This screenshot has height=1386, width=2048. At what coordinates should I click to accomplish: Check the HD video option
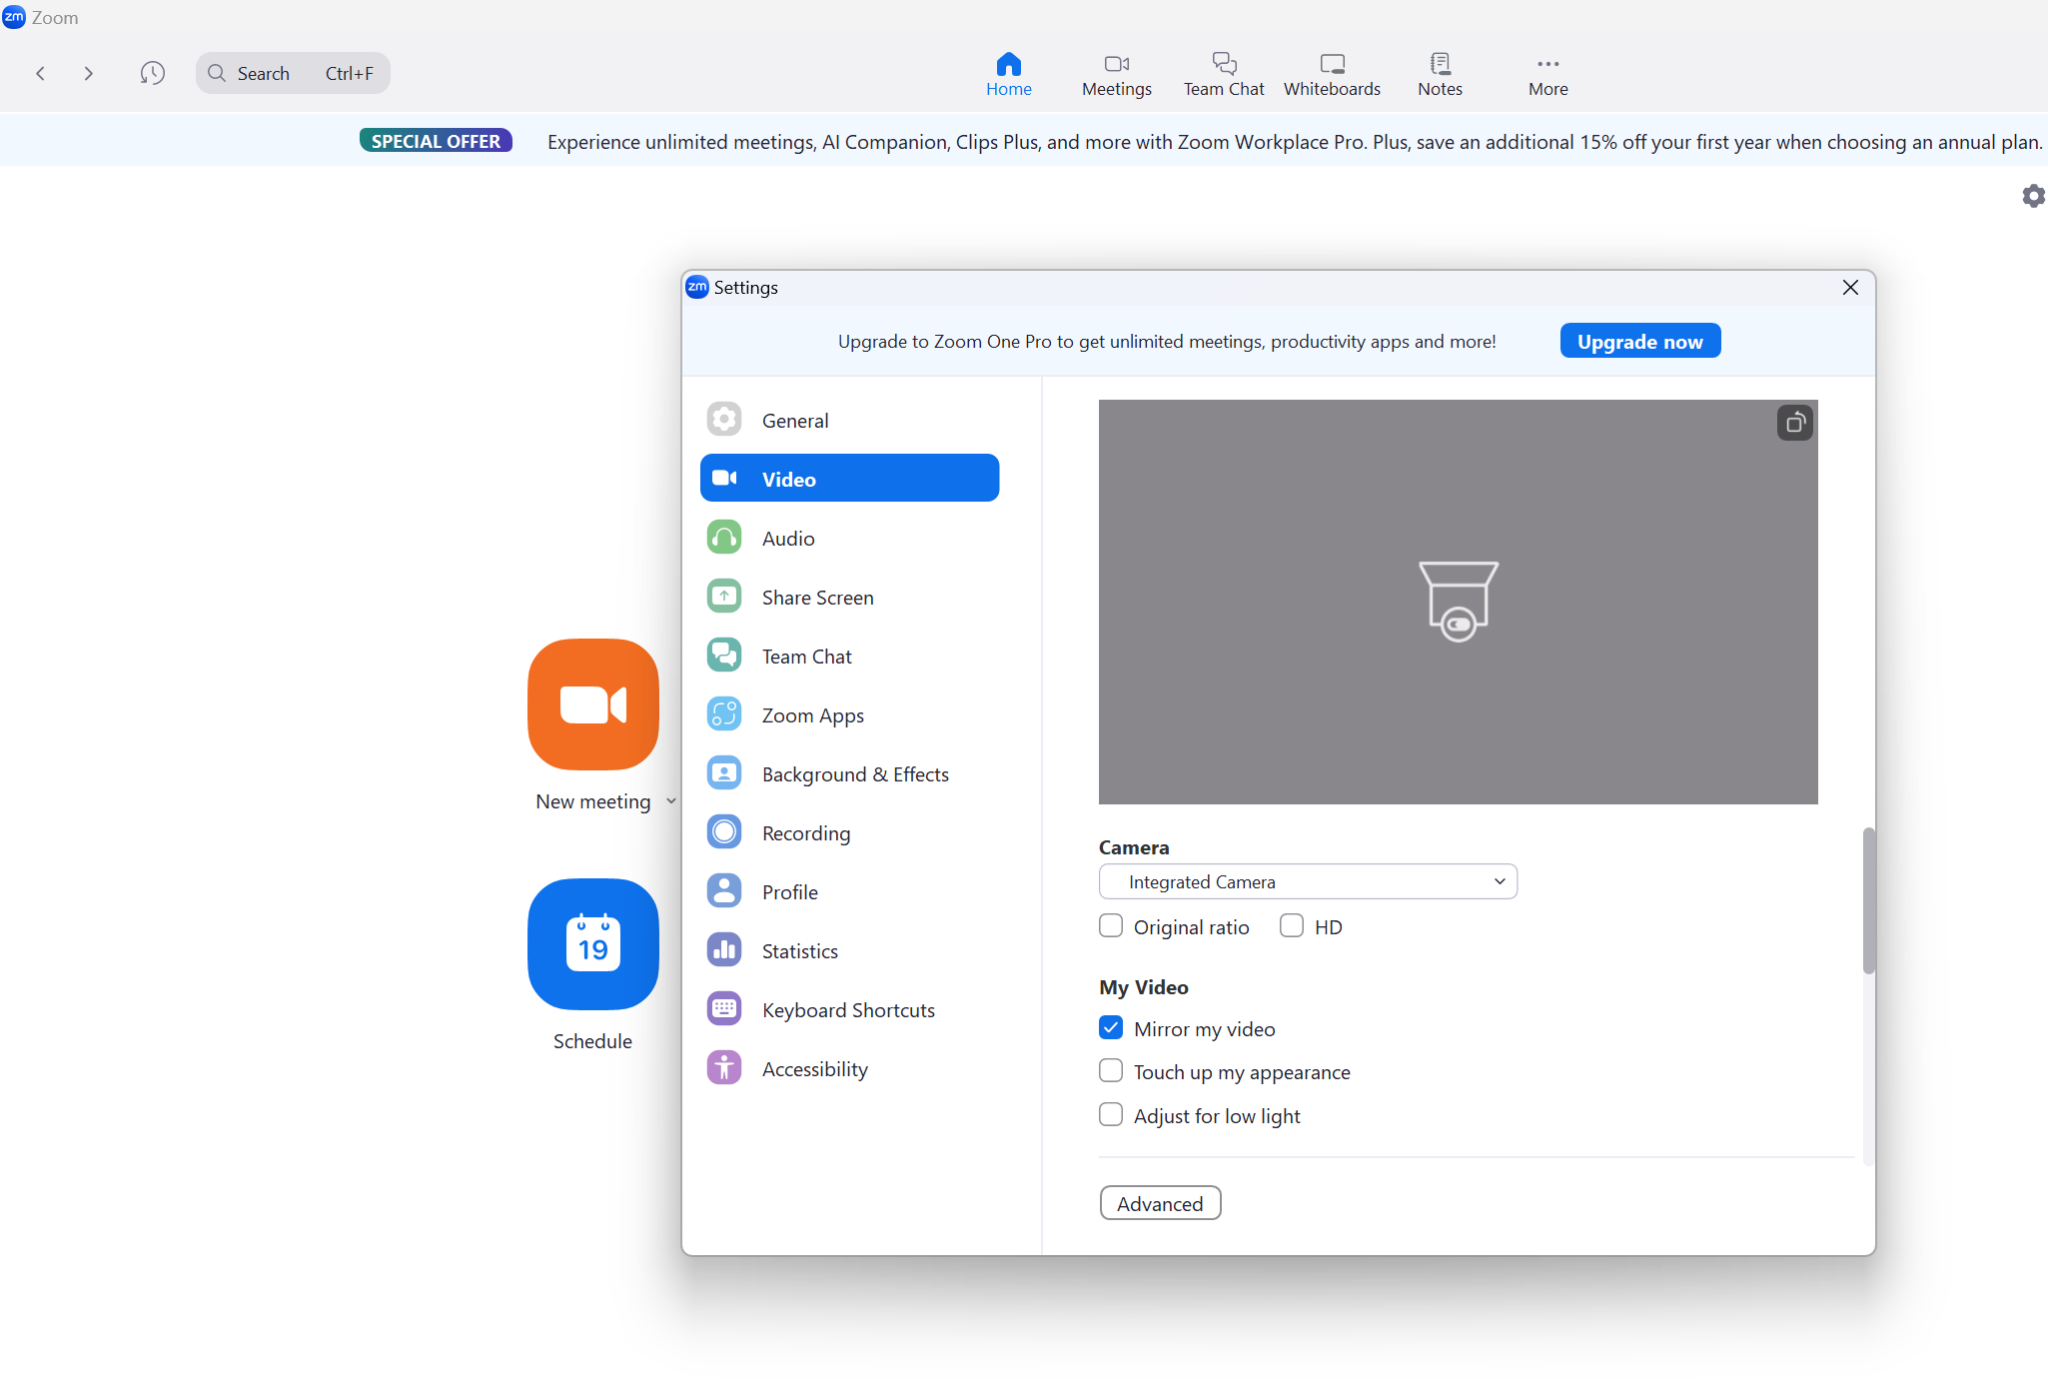click(x=1291, y=926)
